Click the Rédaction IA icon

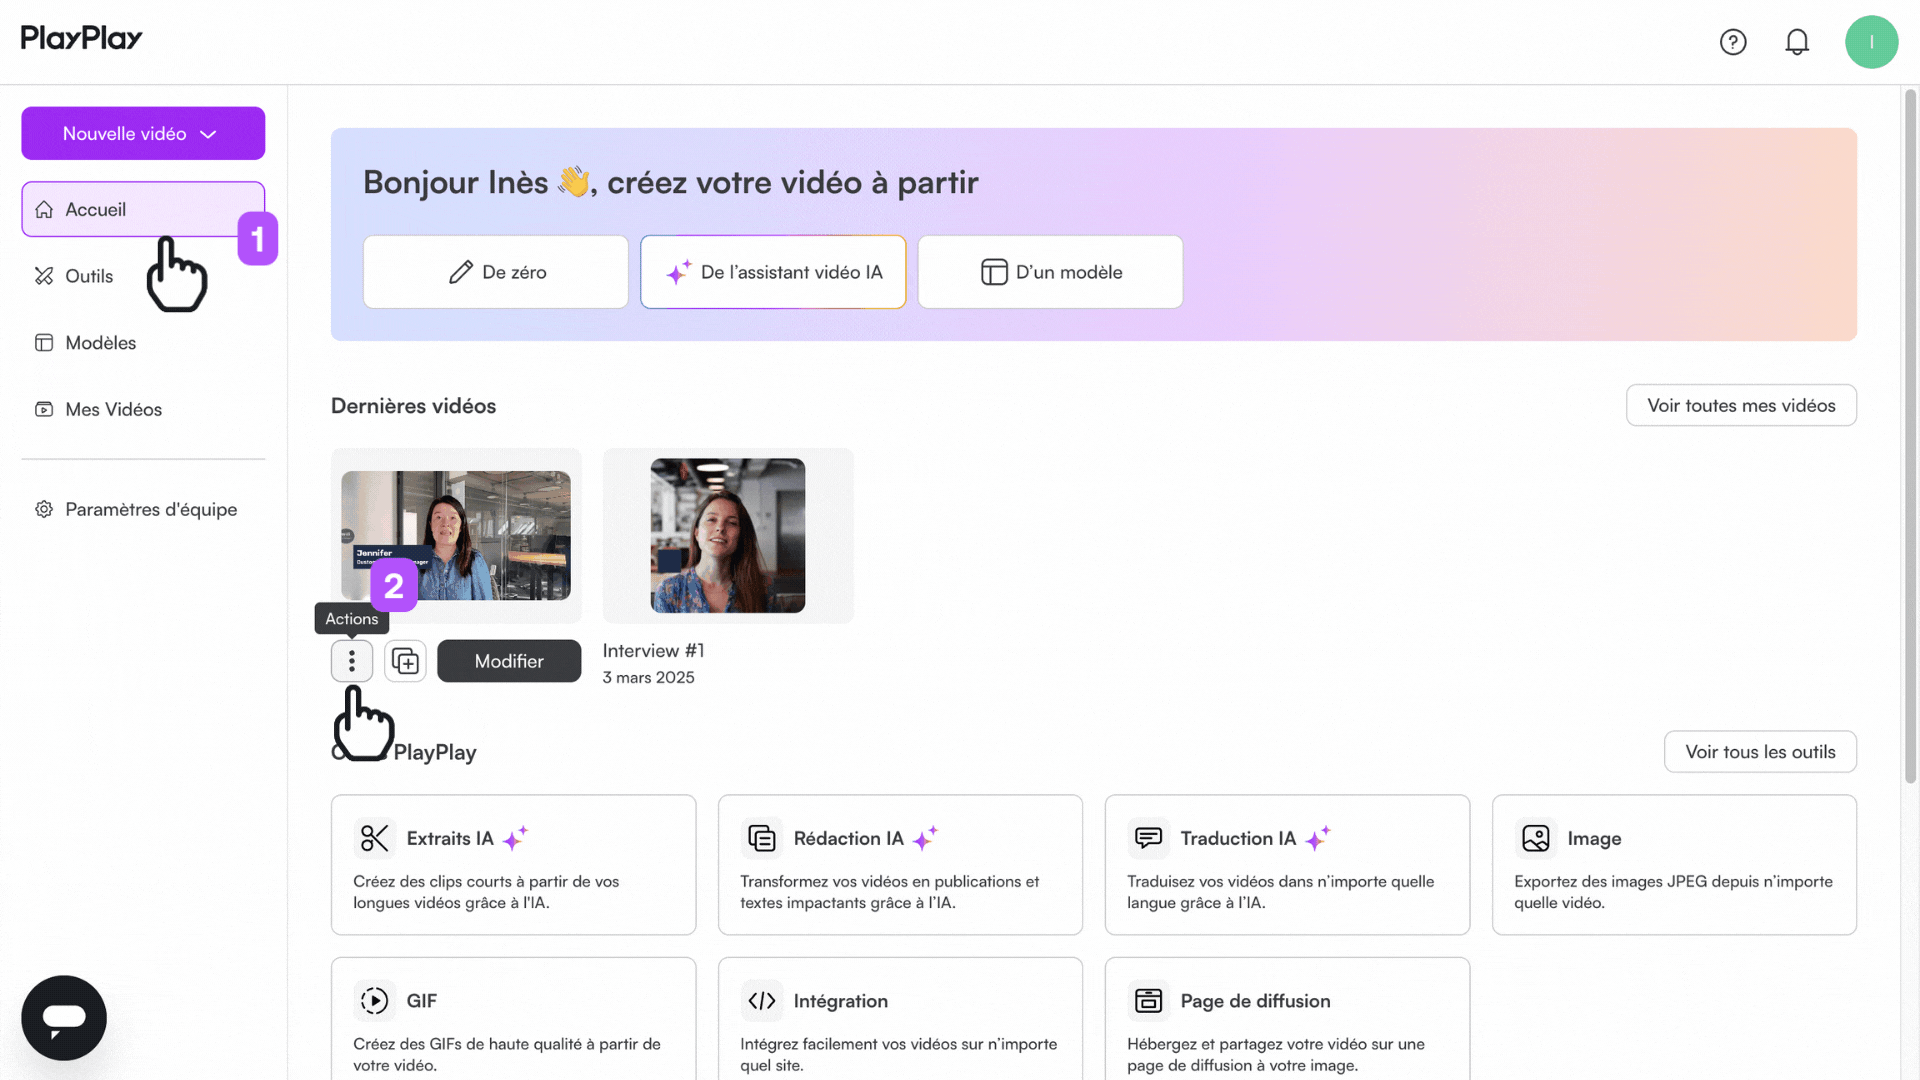pyautogui.click(x=761, y=838)
